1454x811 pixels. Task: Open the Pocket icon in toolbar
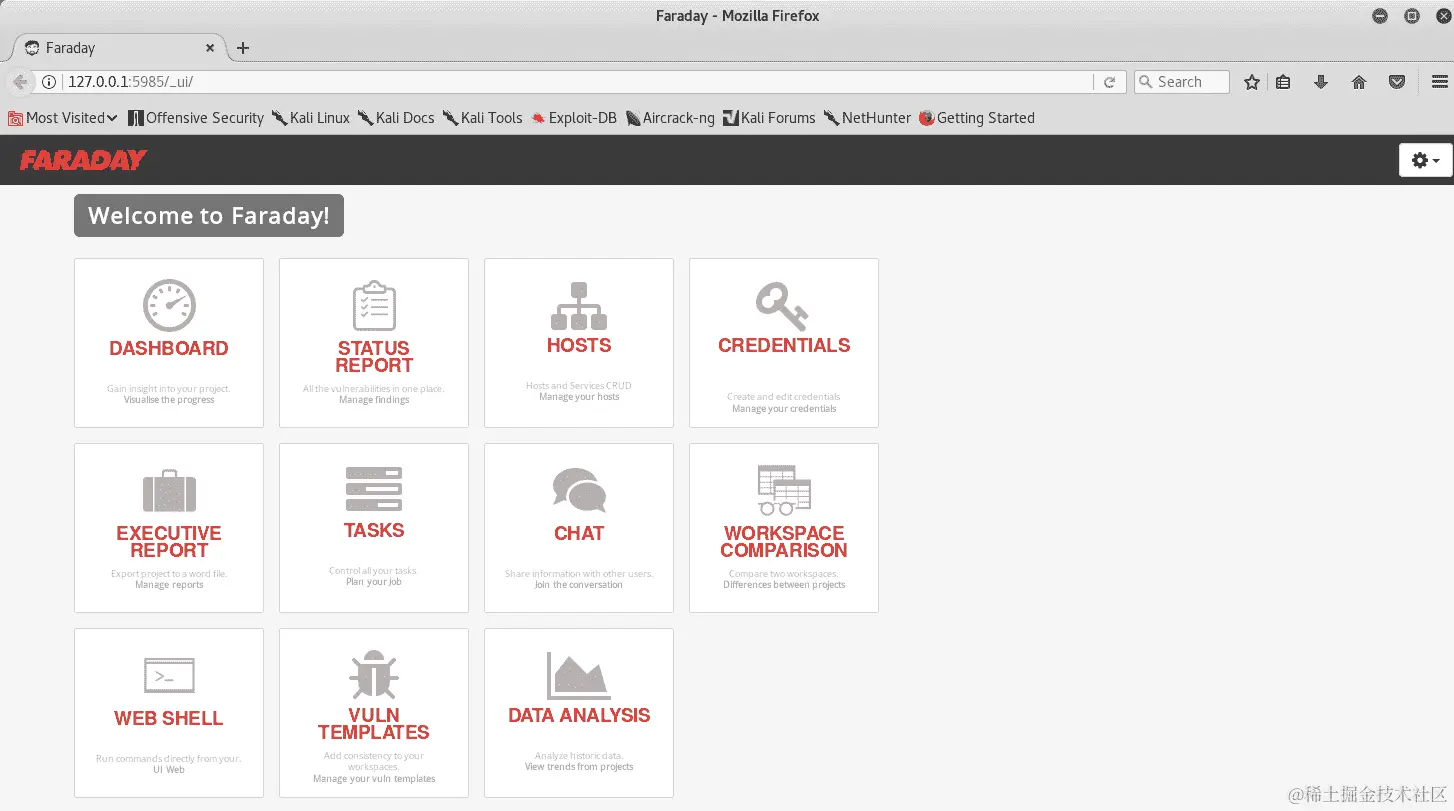tap(1397, 82)
